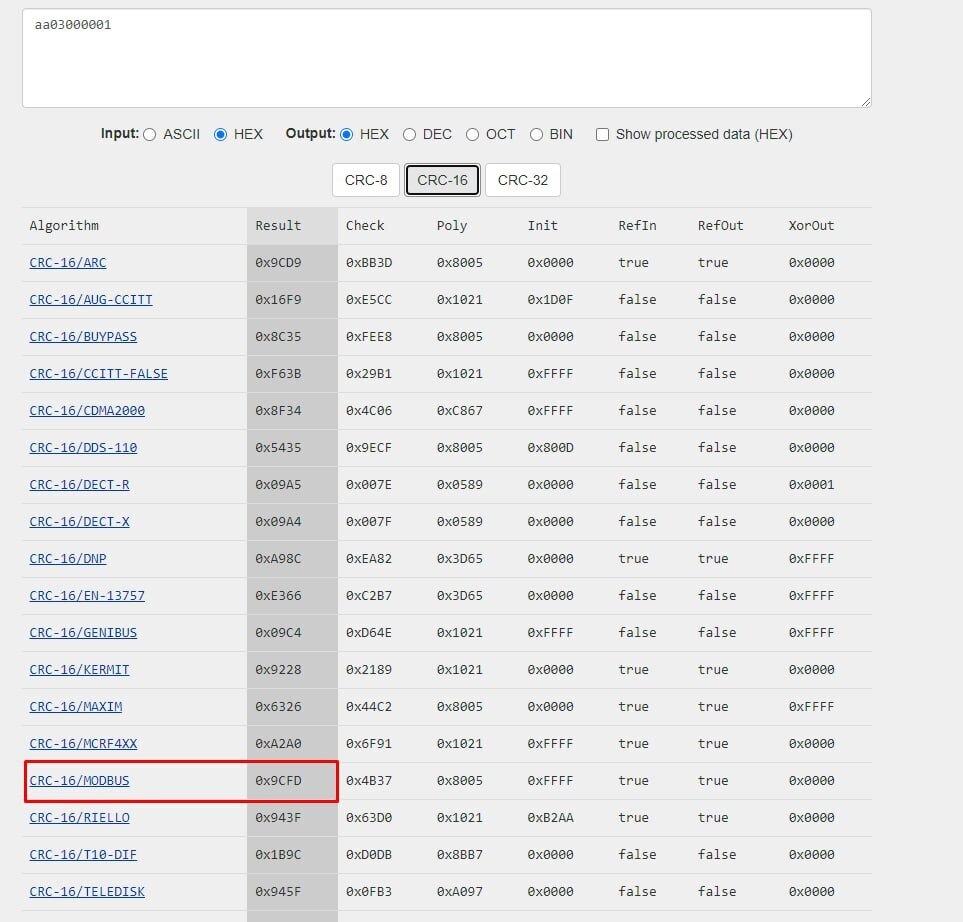Click the input text area resize handle
The width and height of the screenshot is (963, 922).
[x=865, y=102]
